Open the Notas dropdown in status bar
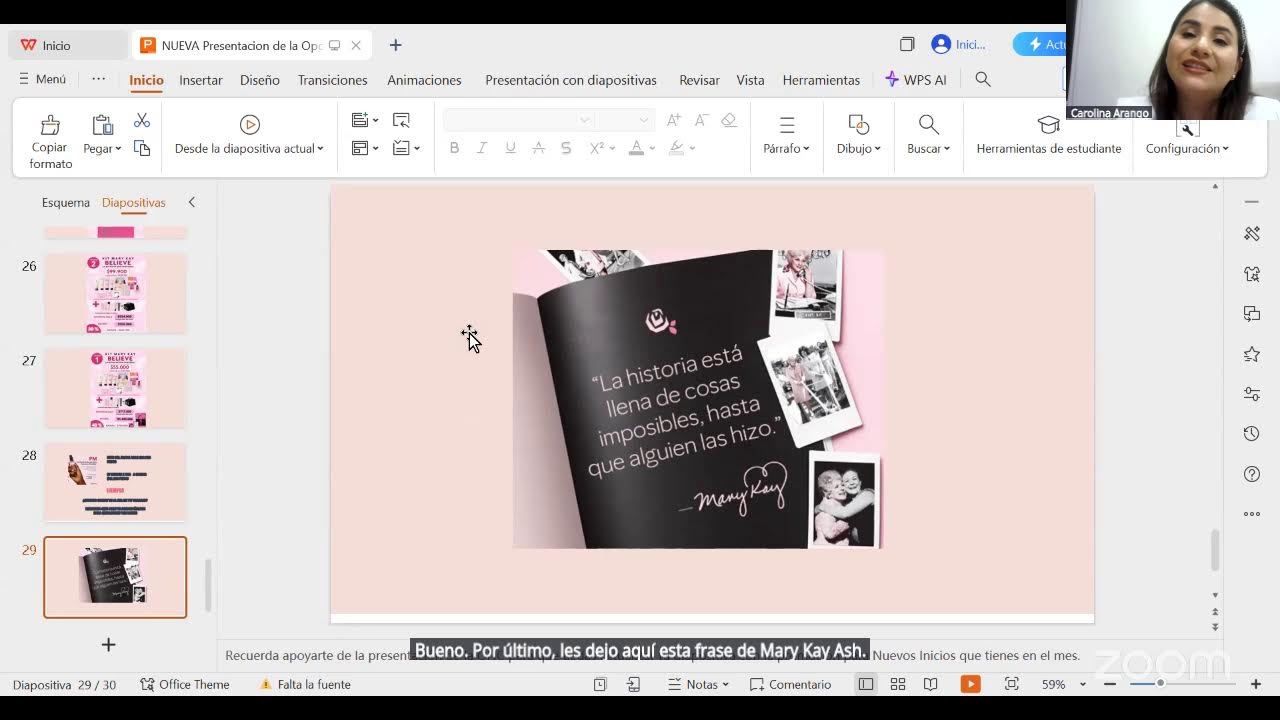Screen dimensions: 1280x720 698,684
